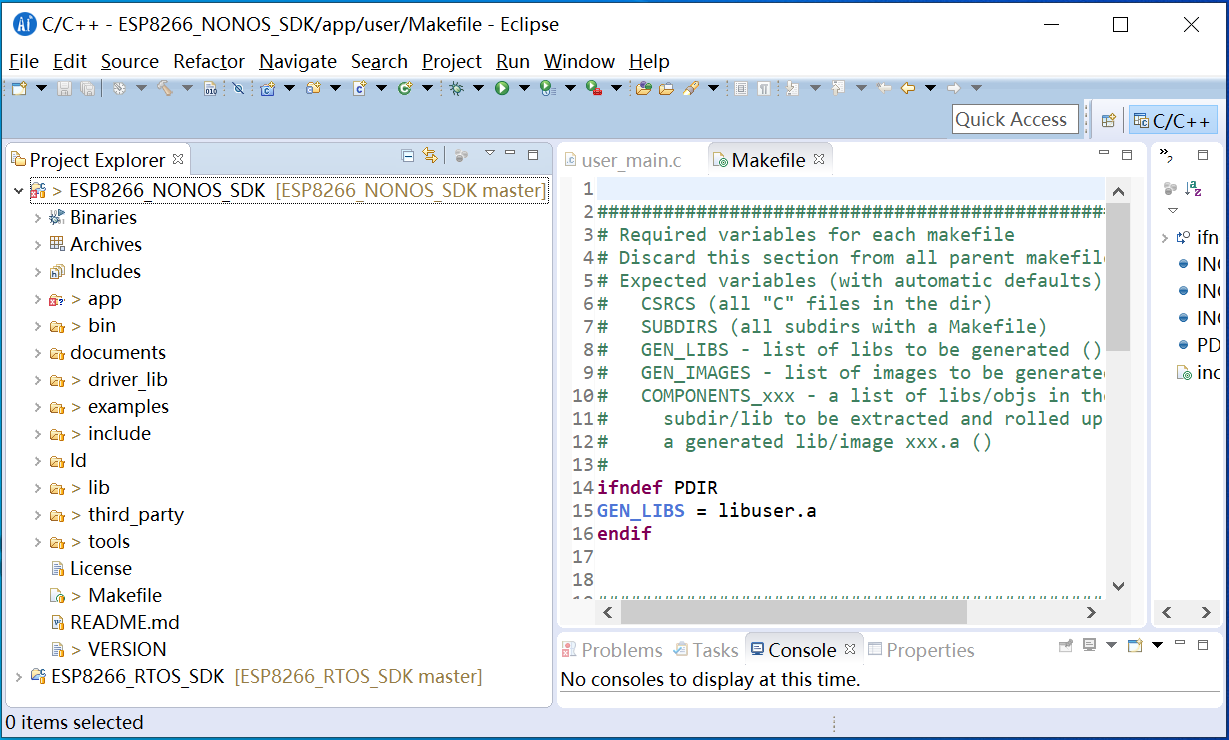Screen dimensions: 1229x740
Task: Select the C/C++ perspective button
Action: (x=1173, y=120)
